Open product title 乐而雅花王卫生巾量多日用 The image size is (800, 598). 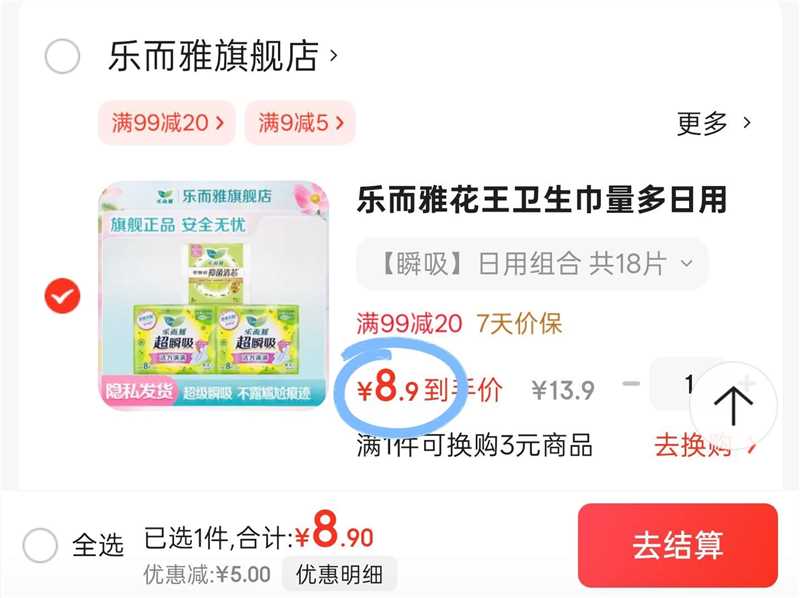coord(541,200)
